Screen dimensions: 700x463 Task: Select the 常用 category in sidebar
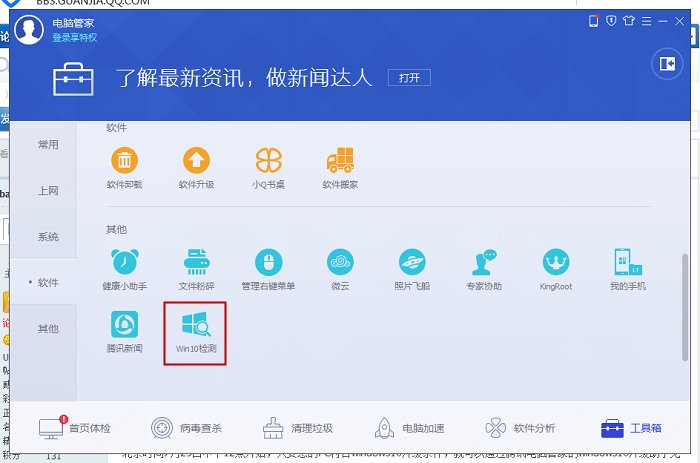tap(48, 144)
